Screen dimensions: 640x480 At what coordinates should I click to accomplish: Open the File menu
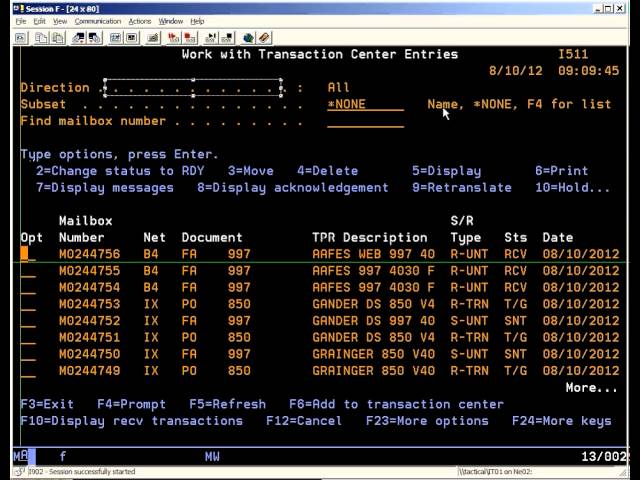pos(21,21)
